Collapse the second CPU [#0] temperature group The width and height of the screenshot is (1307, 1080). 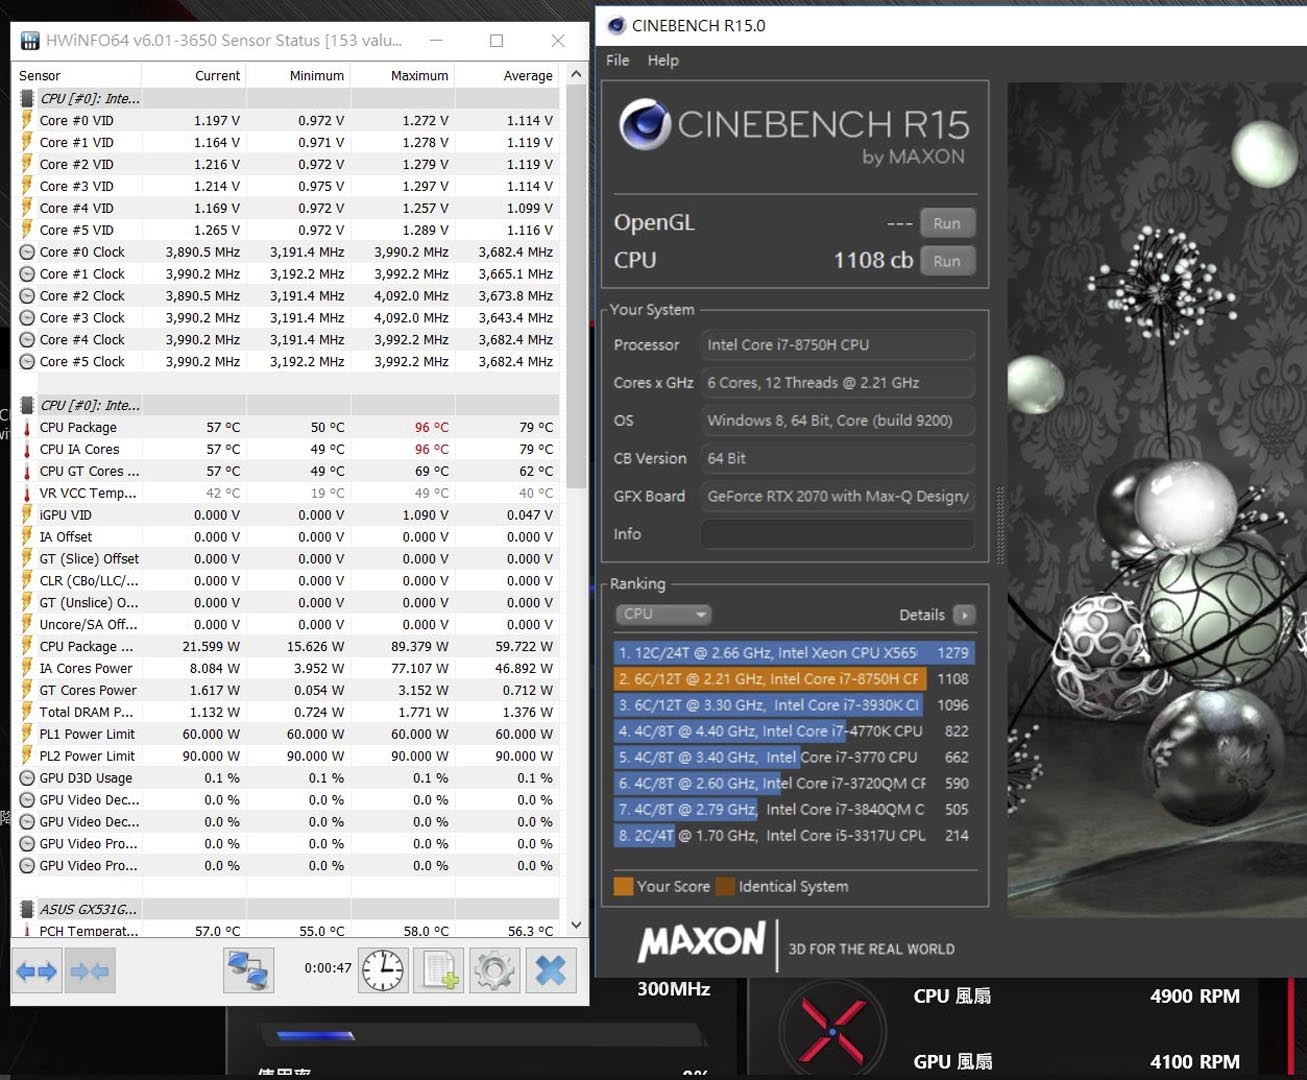[27, 405]
